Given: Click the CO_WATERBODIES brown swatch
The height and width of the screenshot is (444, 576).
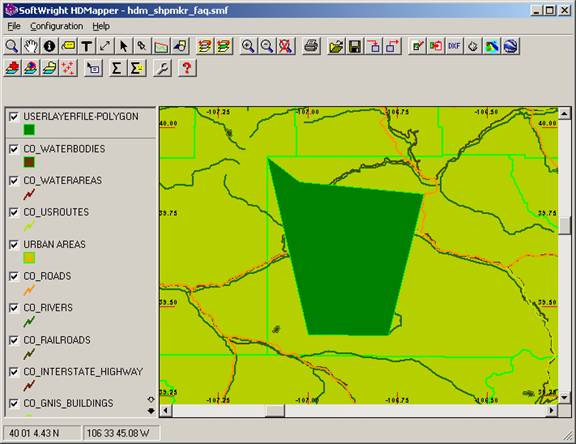Looking at the screenshot, I should [29, 162].
